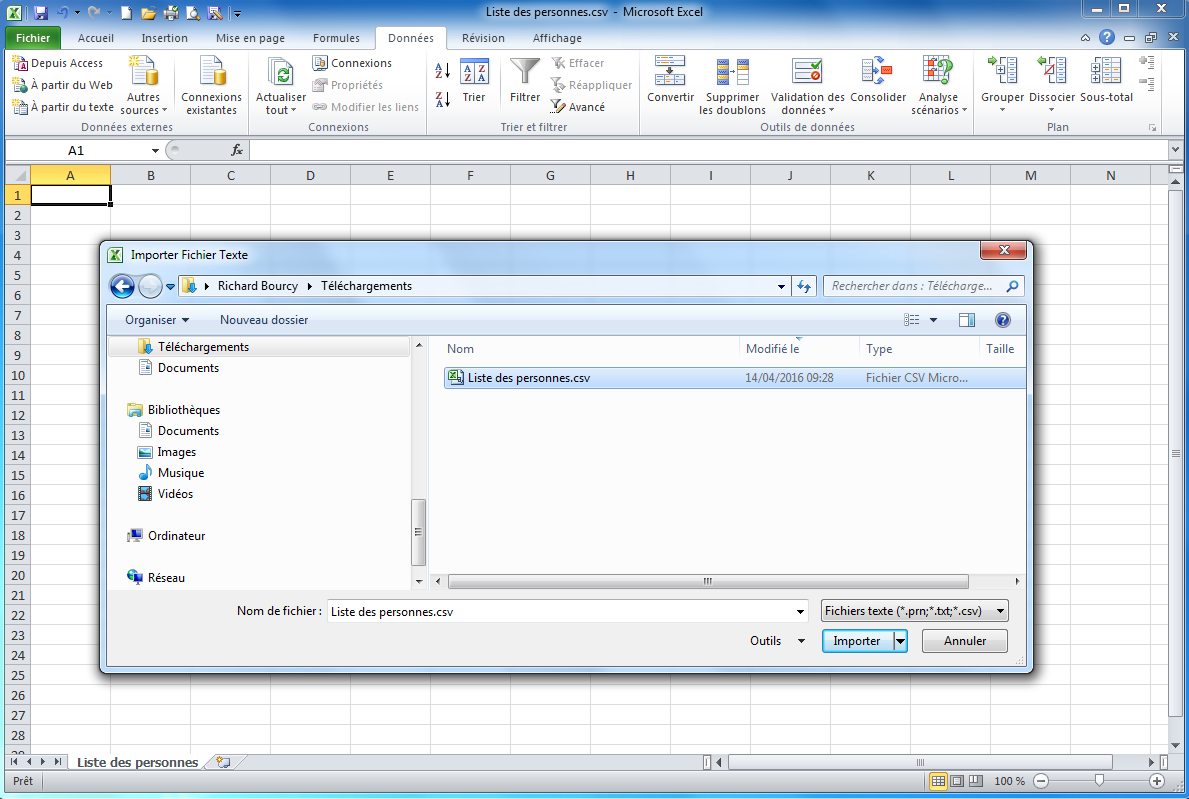1189x799 pixels.
Task: Open Validation des données dropdown
Action: 808,104
